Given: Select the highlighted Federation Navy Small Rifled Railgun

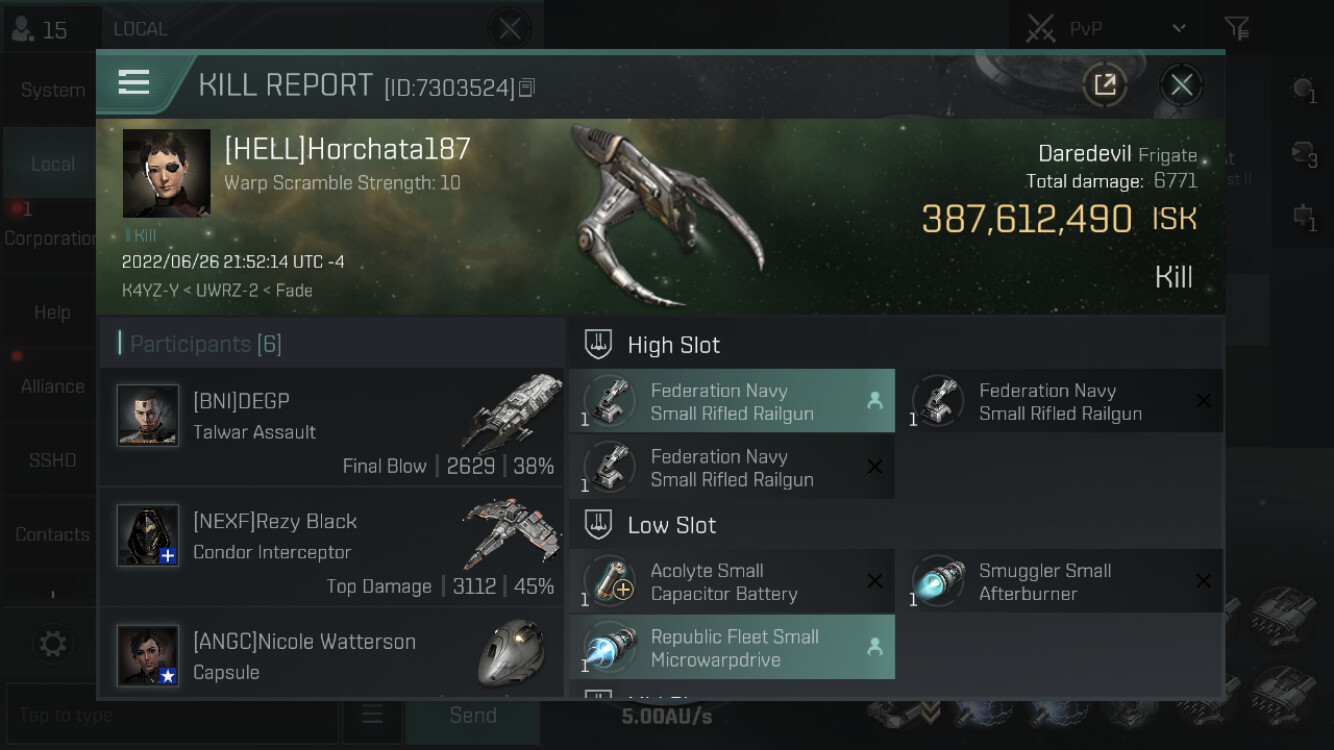Looking at the screenshot, I should click(732, 401).
